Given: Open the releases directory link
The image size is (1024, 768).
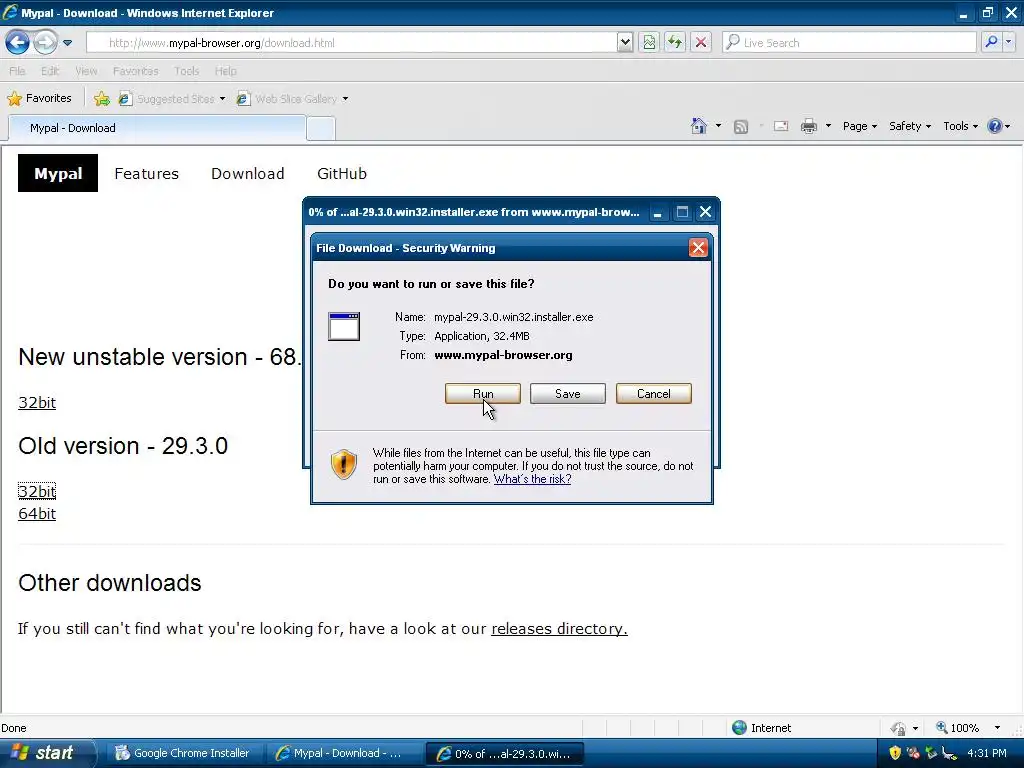Looking at the screenshot, I should point(559,628).
